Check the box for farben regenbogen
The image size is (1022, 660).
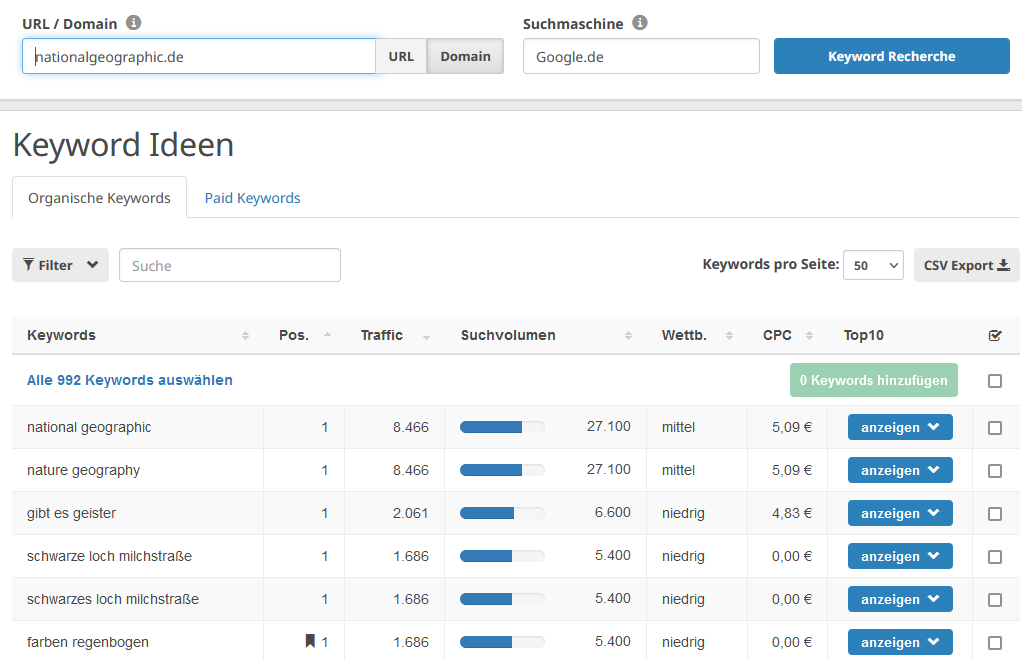995,642
